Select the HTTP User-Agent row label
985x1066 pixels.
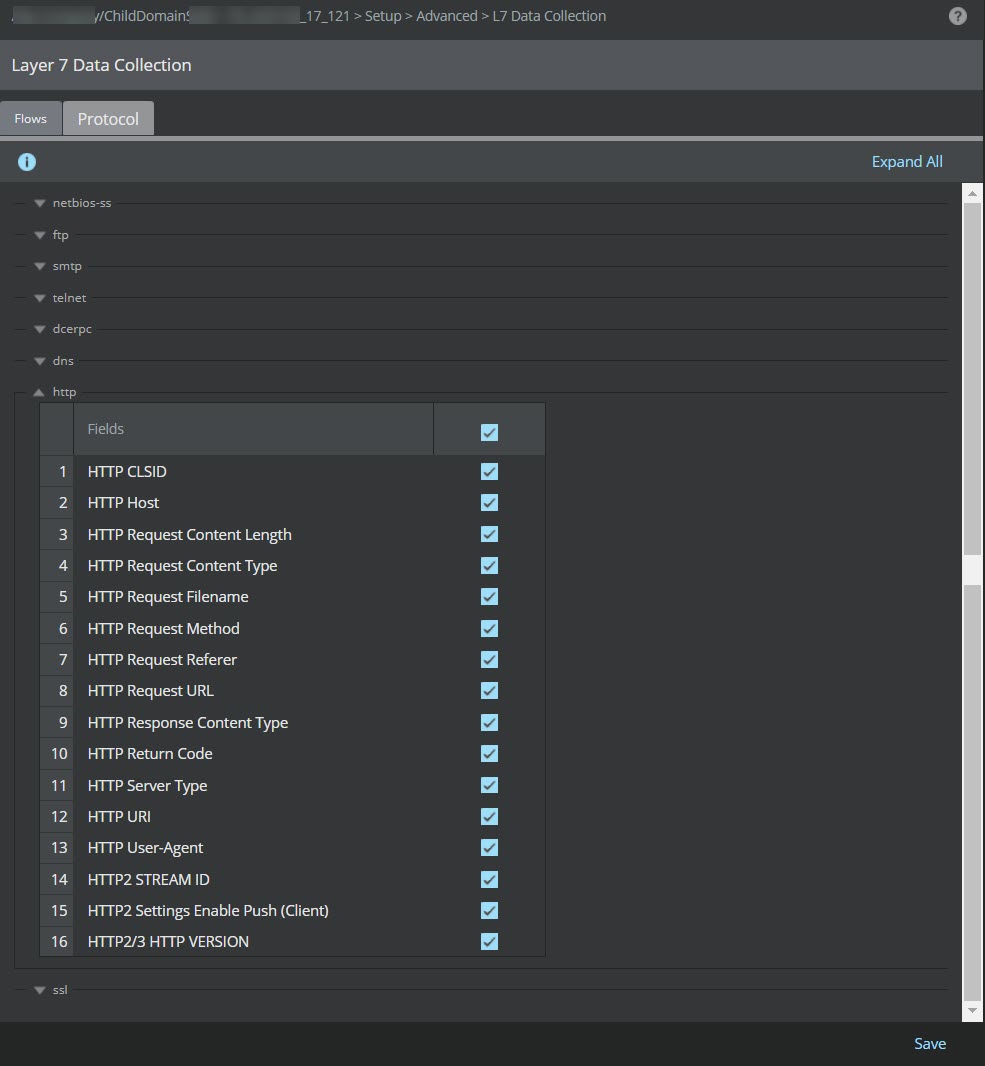(x=145, y=848)
